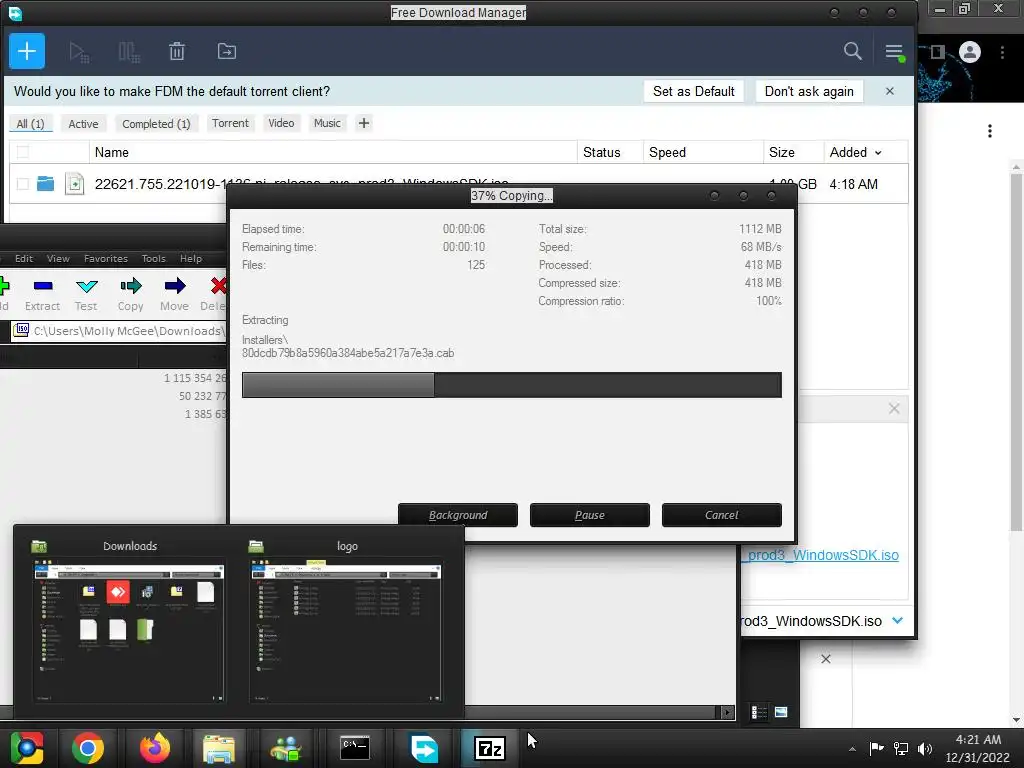Cancel the 7-Zip copying operation
The width and height of the screenshot is (1024, 768).
click(x=722, y=515)
